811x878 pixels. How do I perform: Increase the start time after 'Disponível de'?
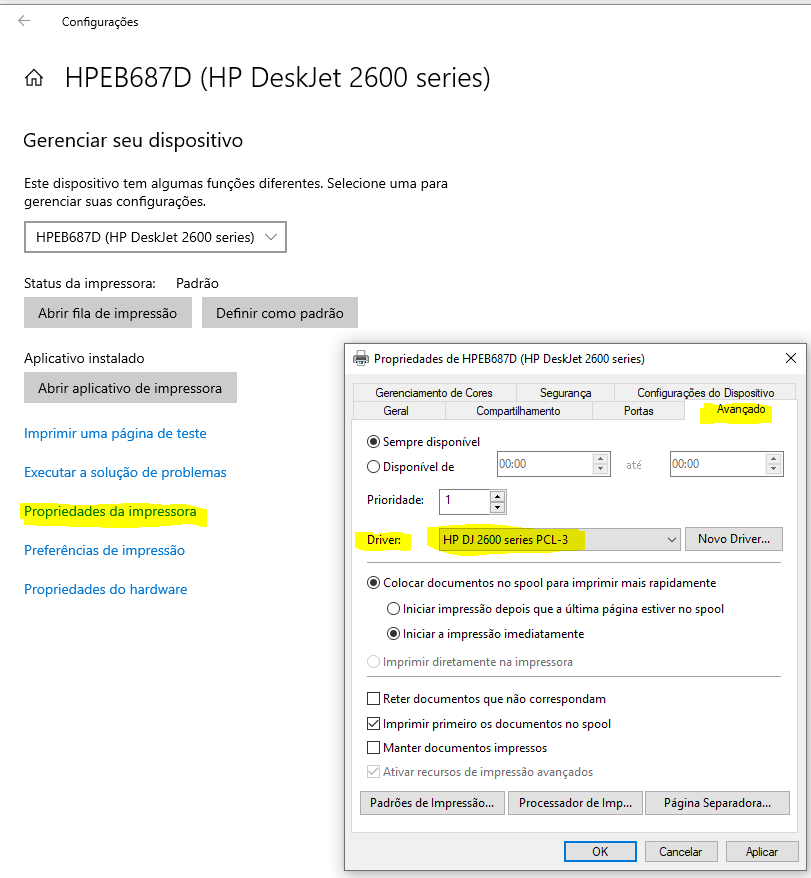(x=600, y=459)
